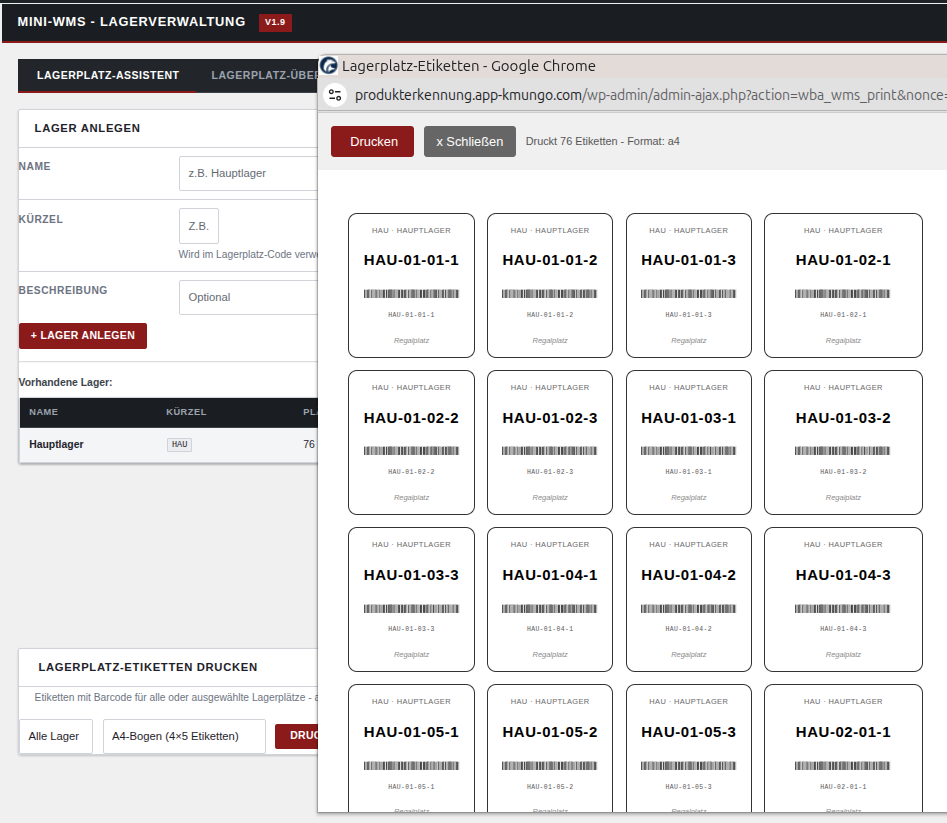Select the HAU-01-04-2 label card
947x823 pixels.
(688, 599)
